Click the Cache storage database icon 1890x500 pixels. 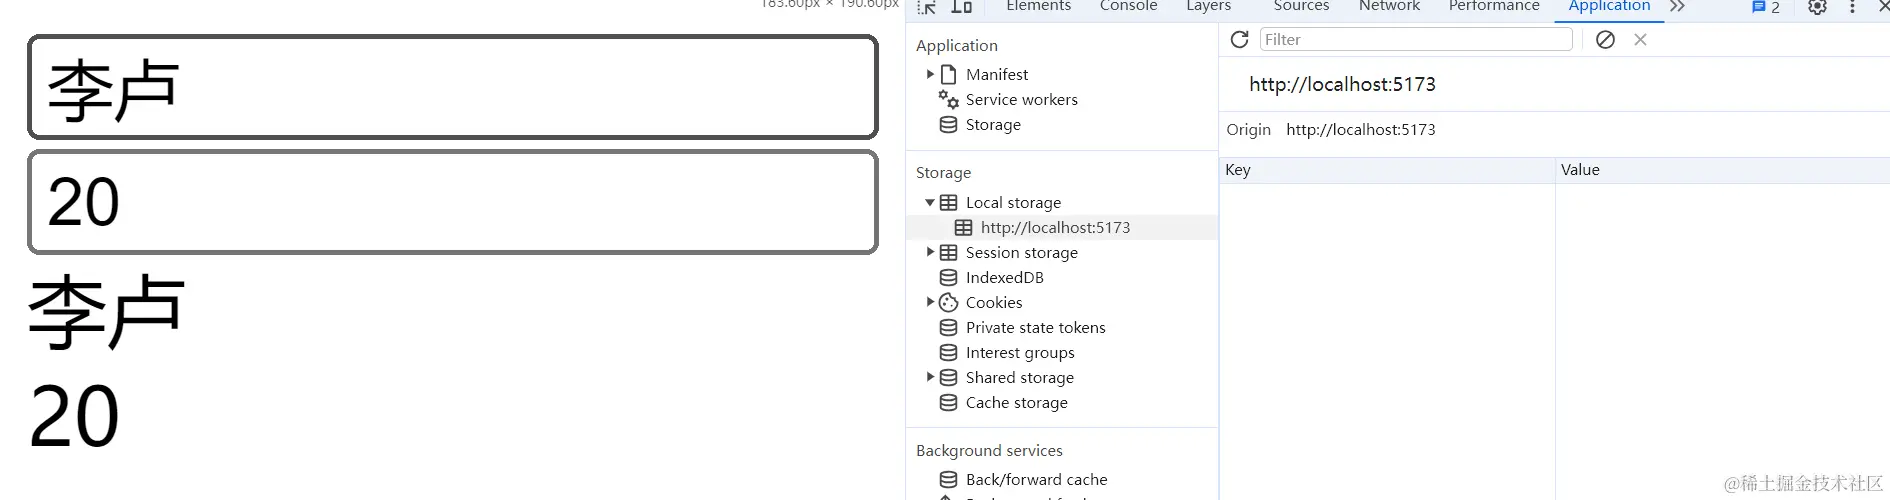(x=948, y=402)
